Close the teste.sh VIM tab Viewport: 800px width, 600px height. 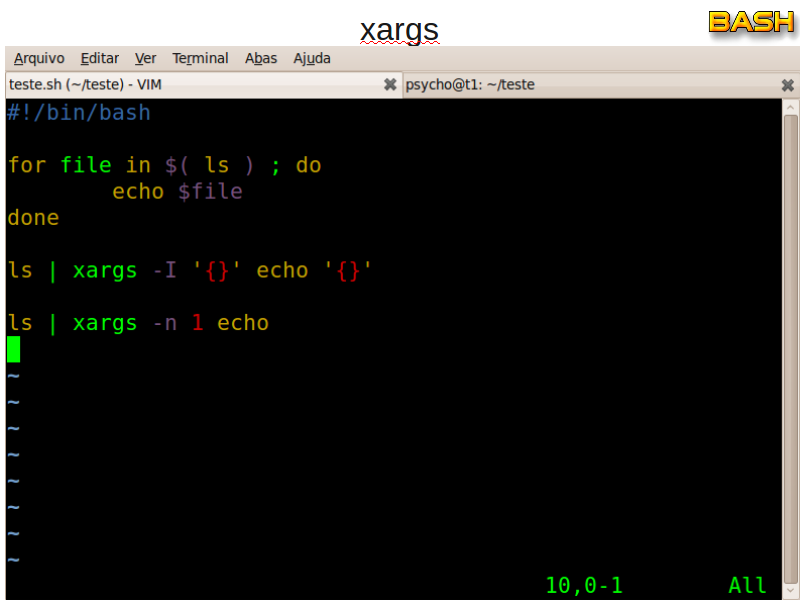pyautogui.click(x=390, y=85)
